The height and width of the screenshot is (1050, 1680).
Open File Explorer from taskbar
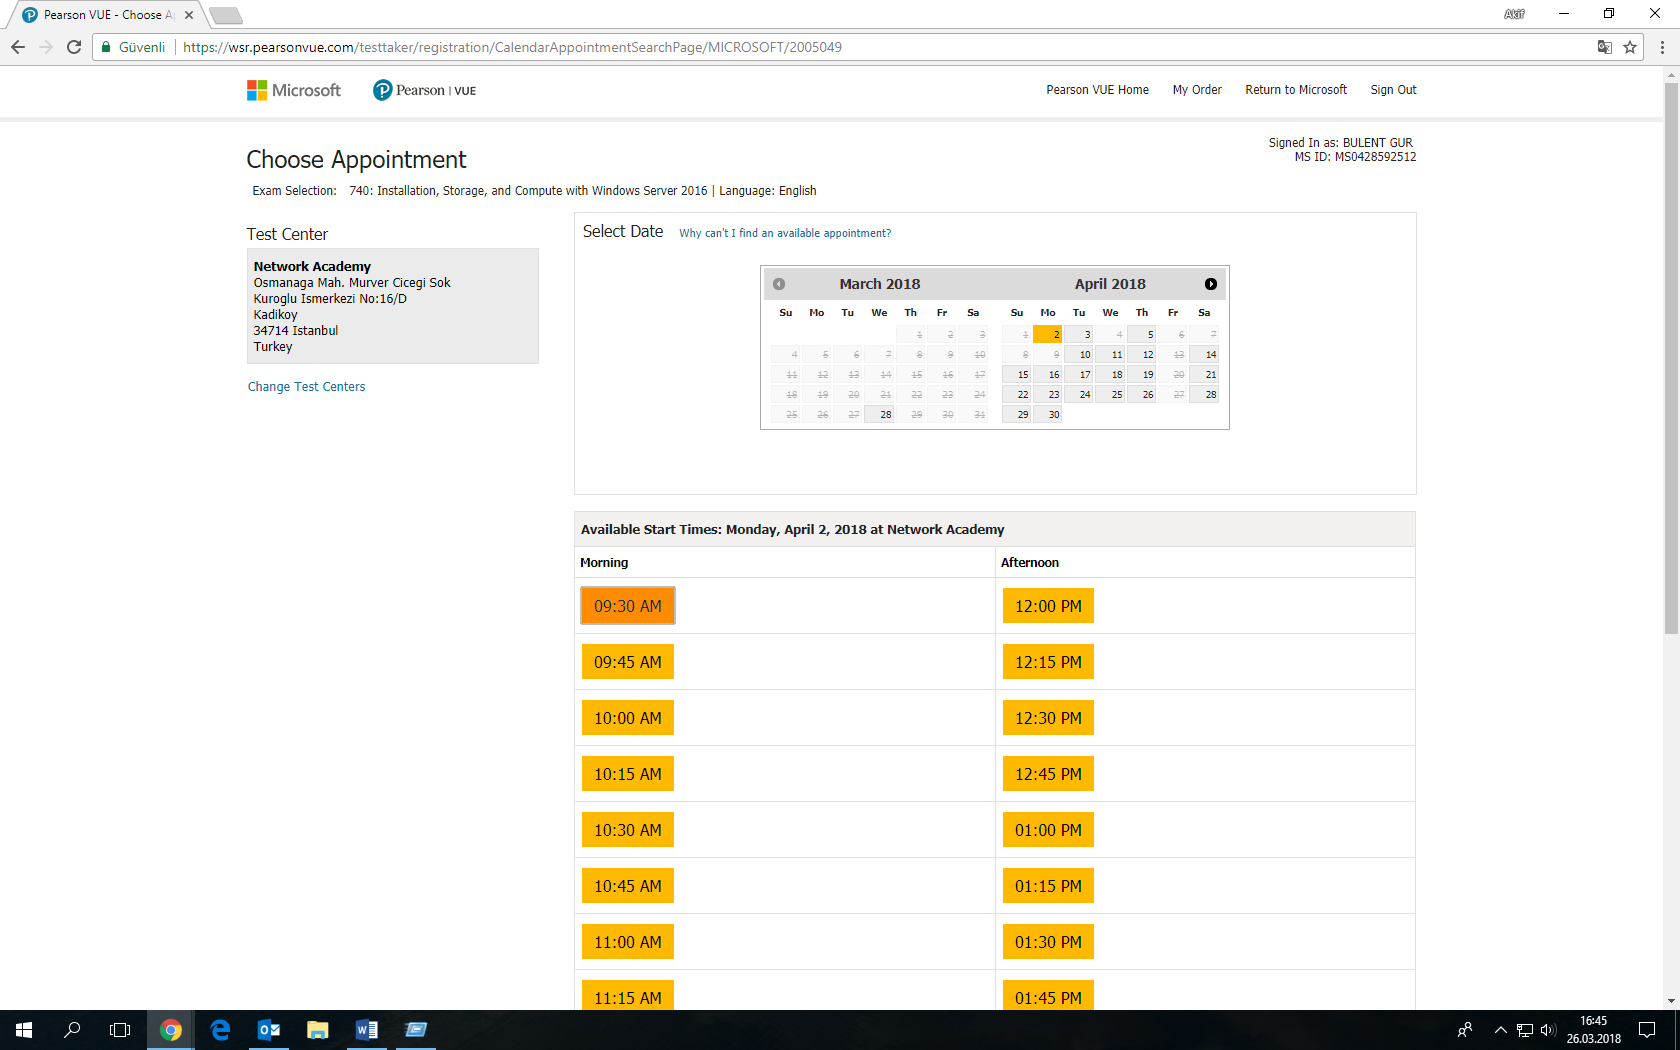pyautogui.click(x=318, y=1030)
